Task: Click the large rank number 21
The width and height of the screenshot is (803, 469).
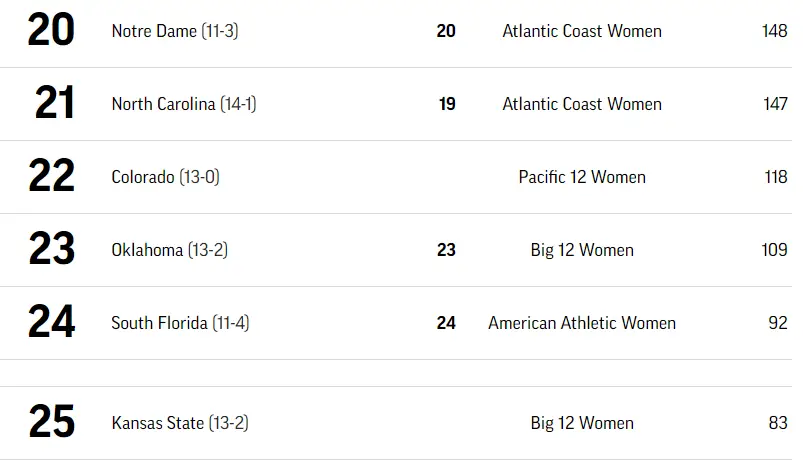Action: point(54,104)
